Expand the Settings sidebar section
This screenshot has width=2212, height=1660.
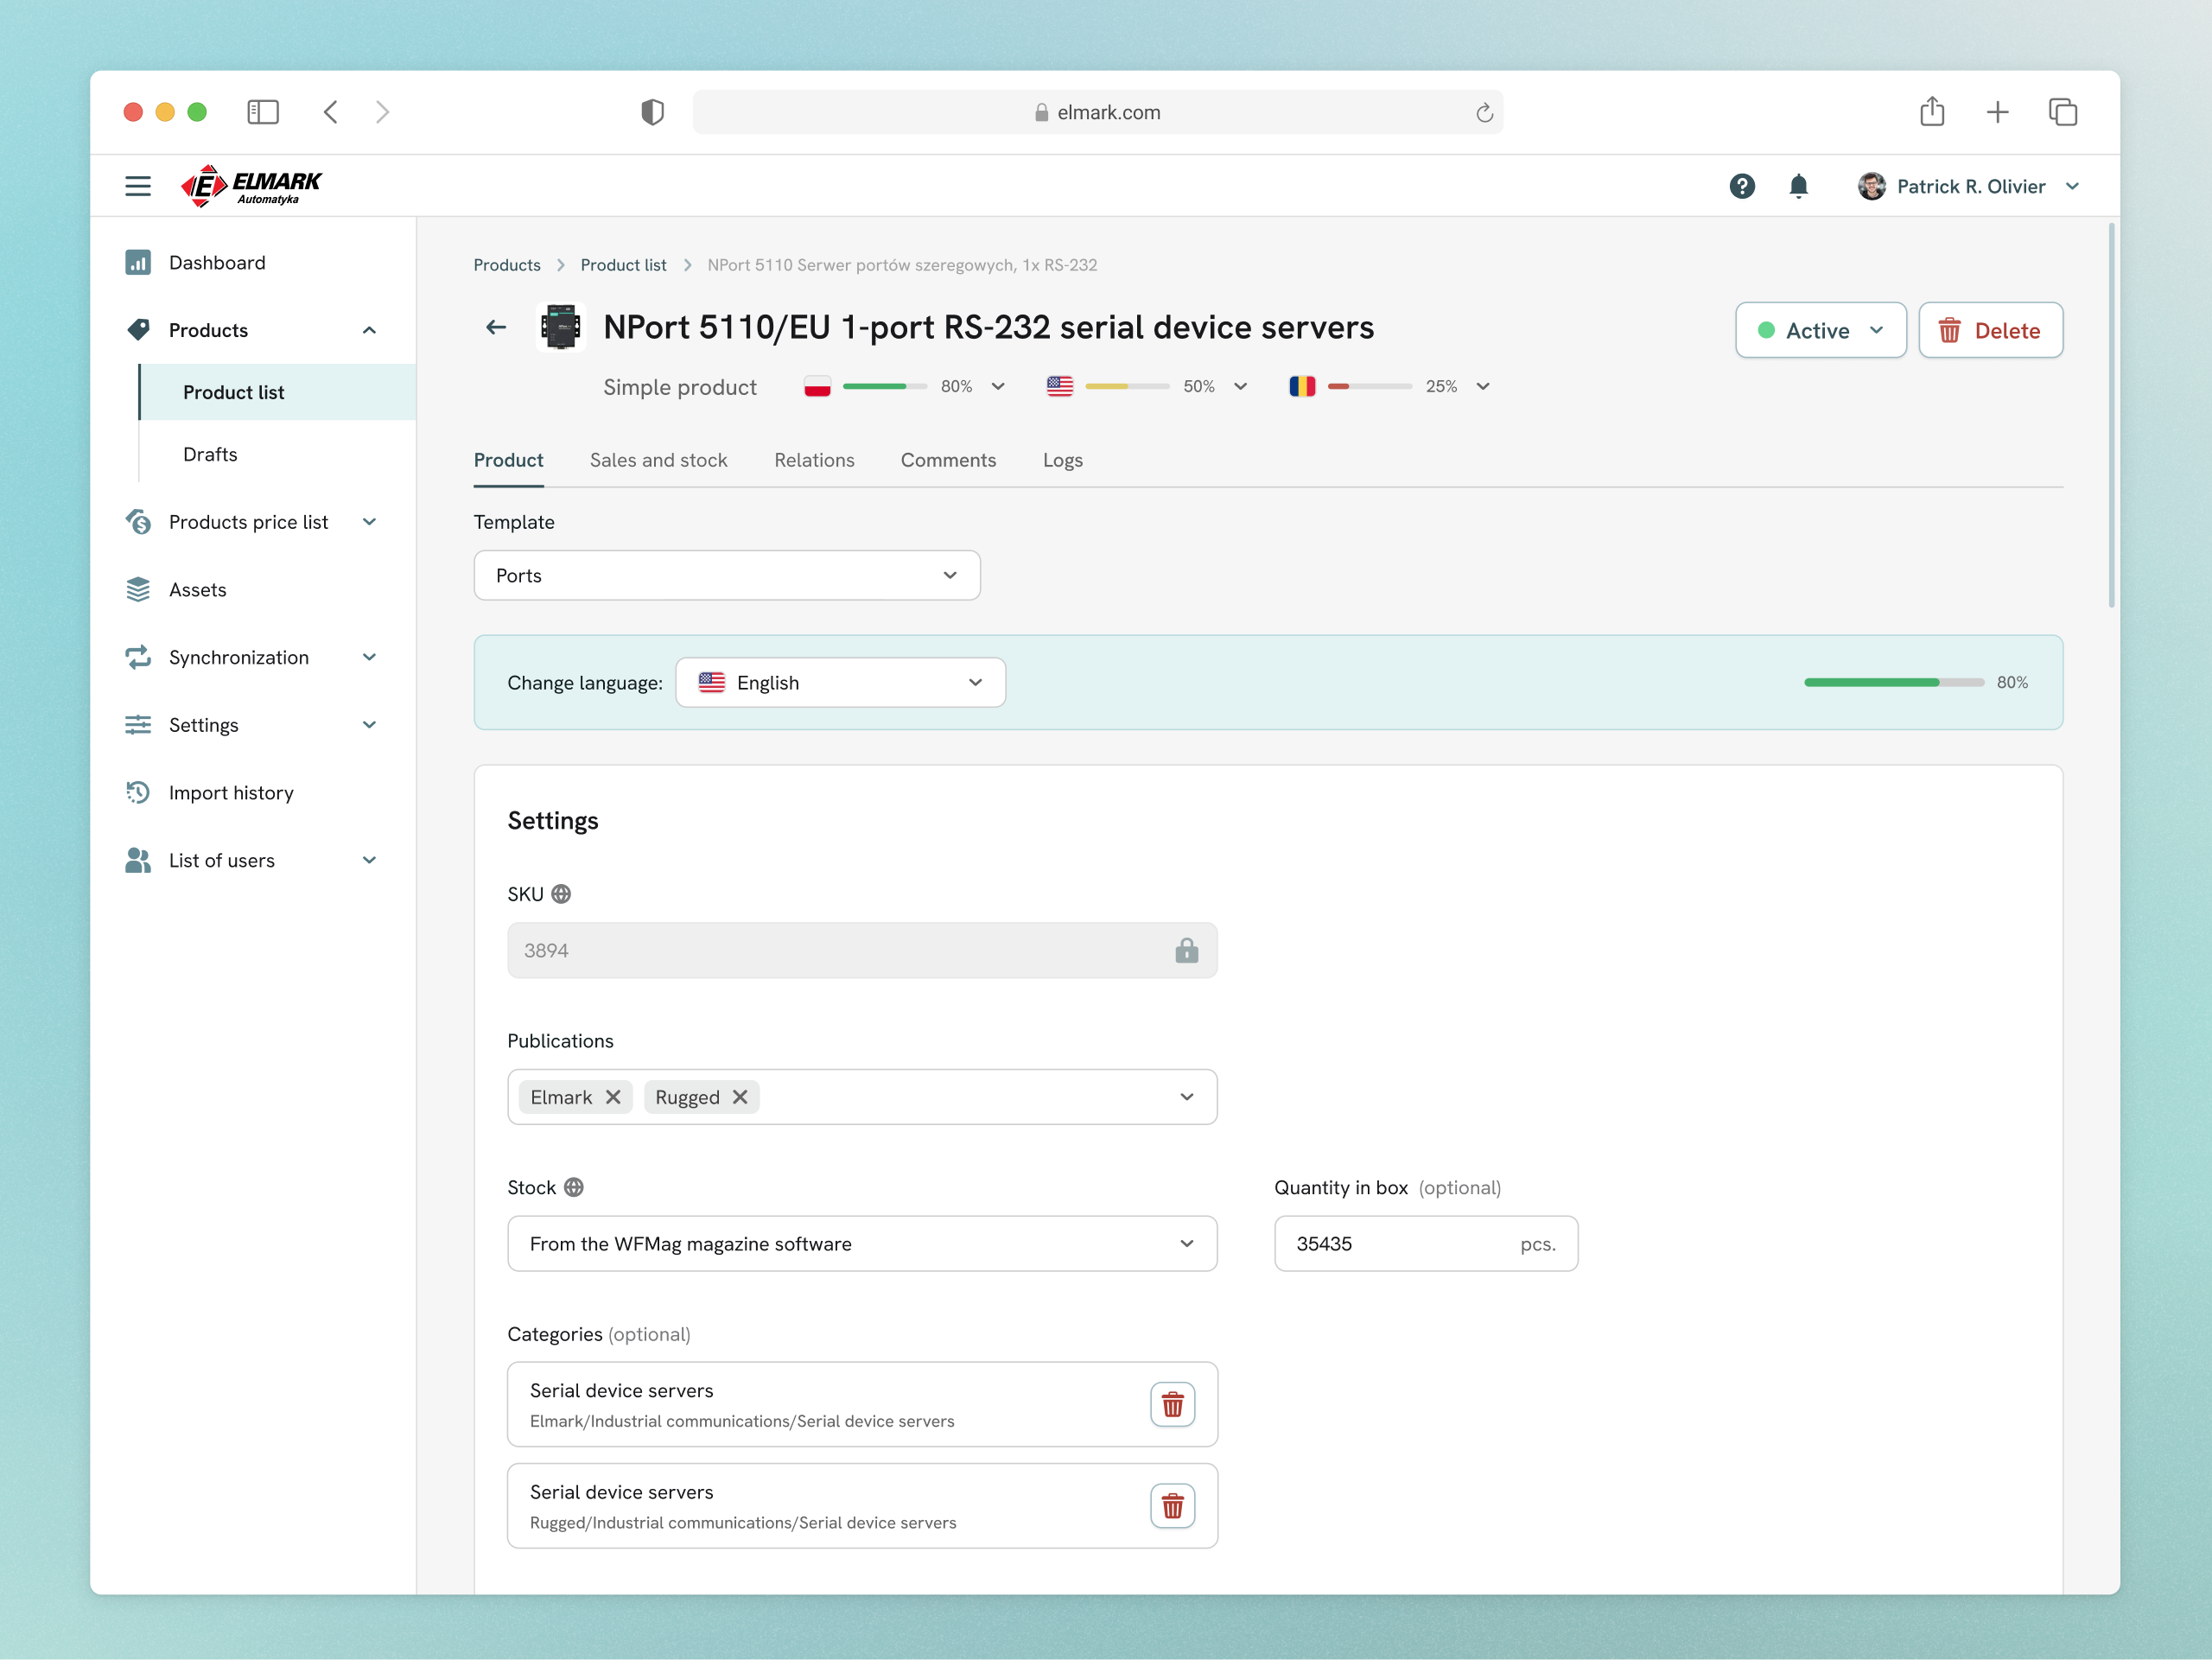point(369,725)
